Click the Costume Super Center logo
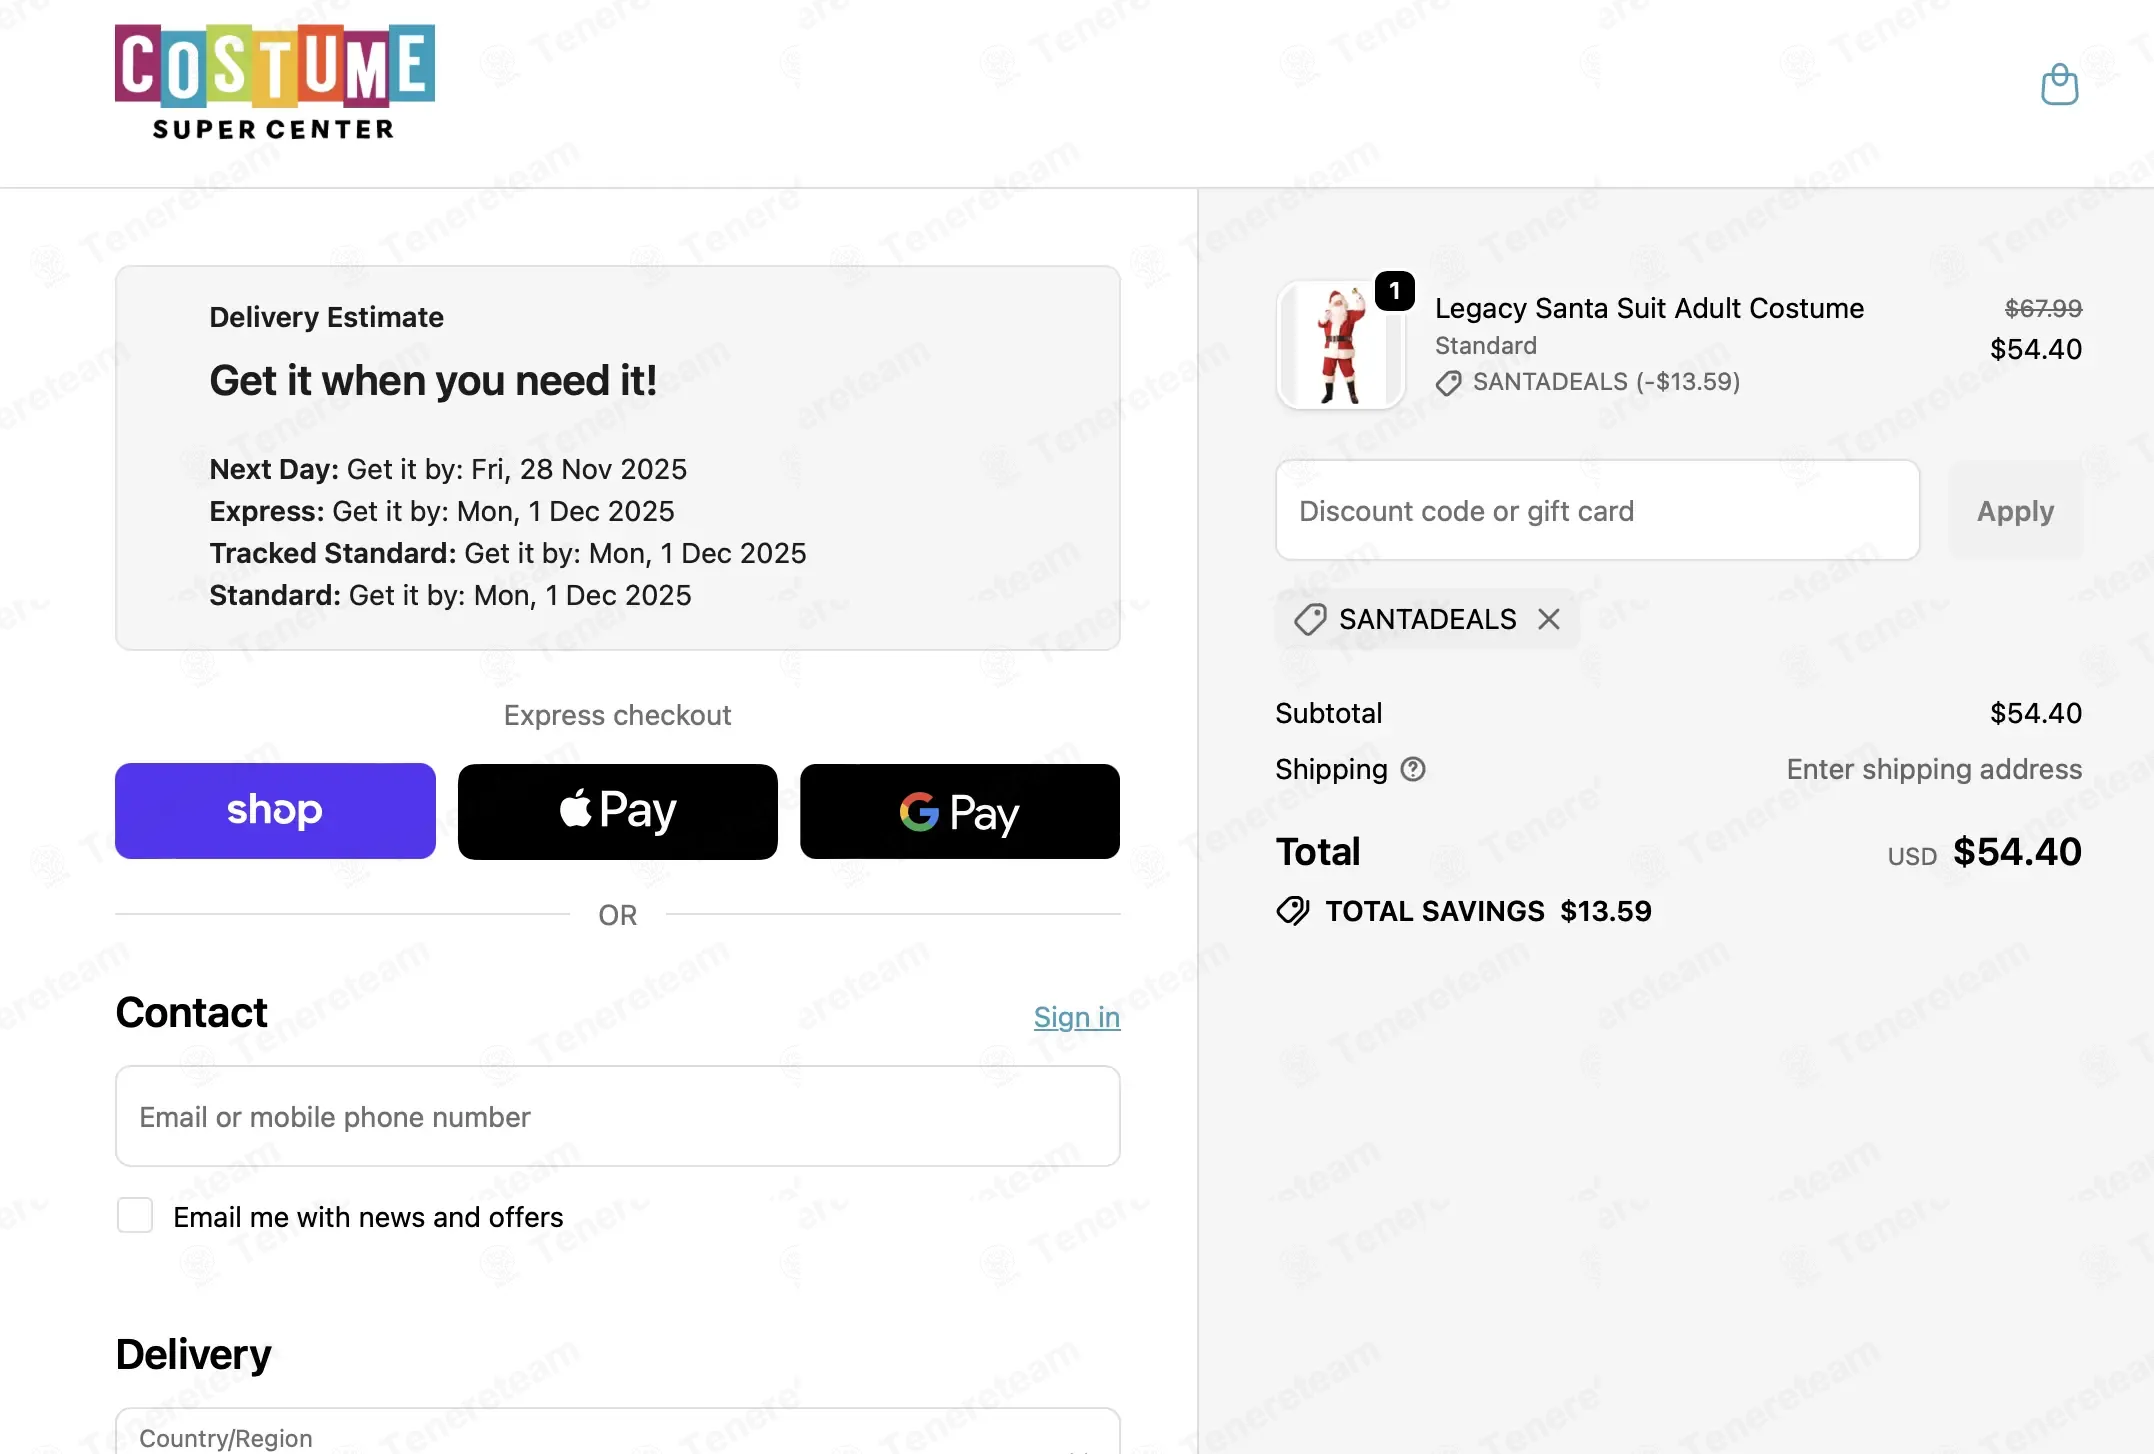The image size is (2154, 1454). click(275, 82)
